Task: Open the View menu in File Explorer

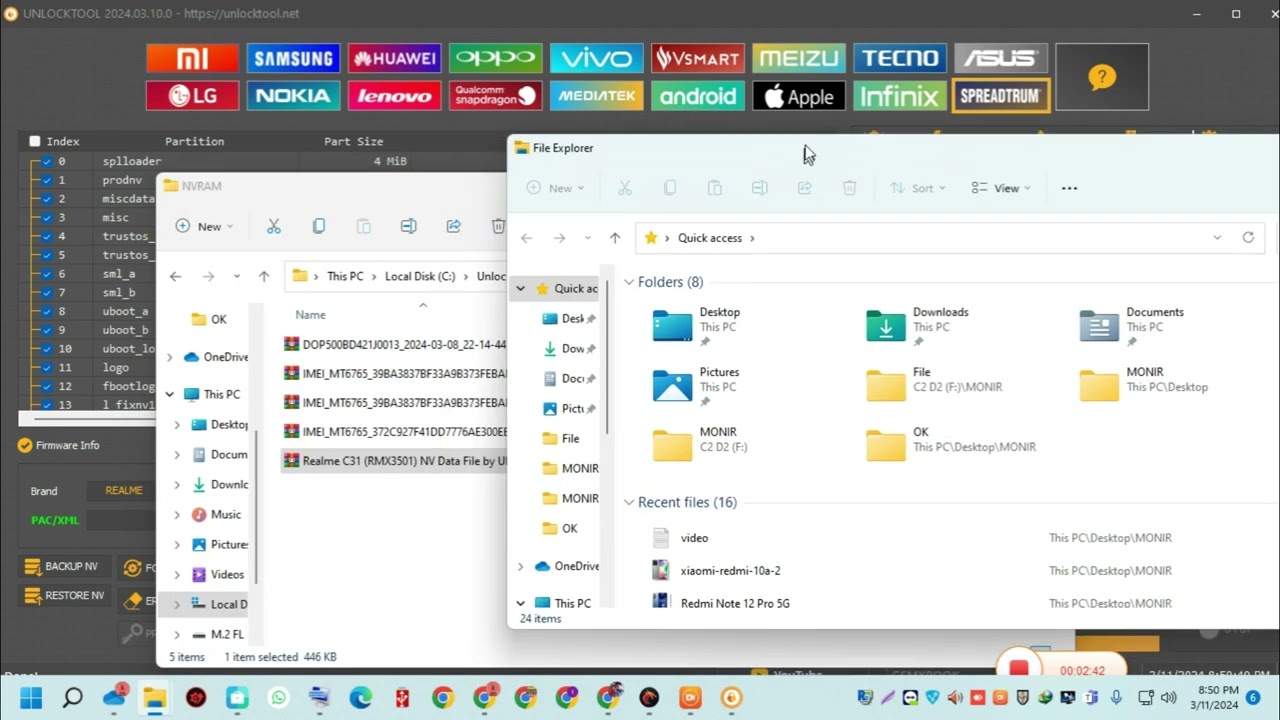Action: pyautogui.click(x=1000, y=187)
